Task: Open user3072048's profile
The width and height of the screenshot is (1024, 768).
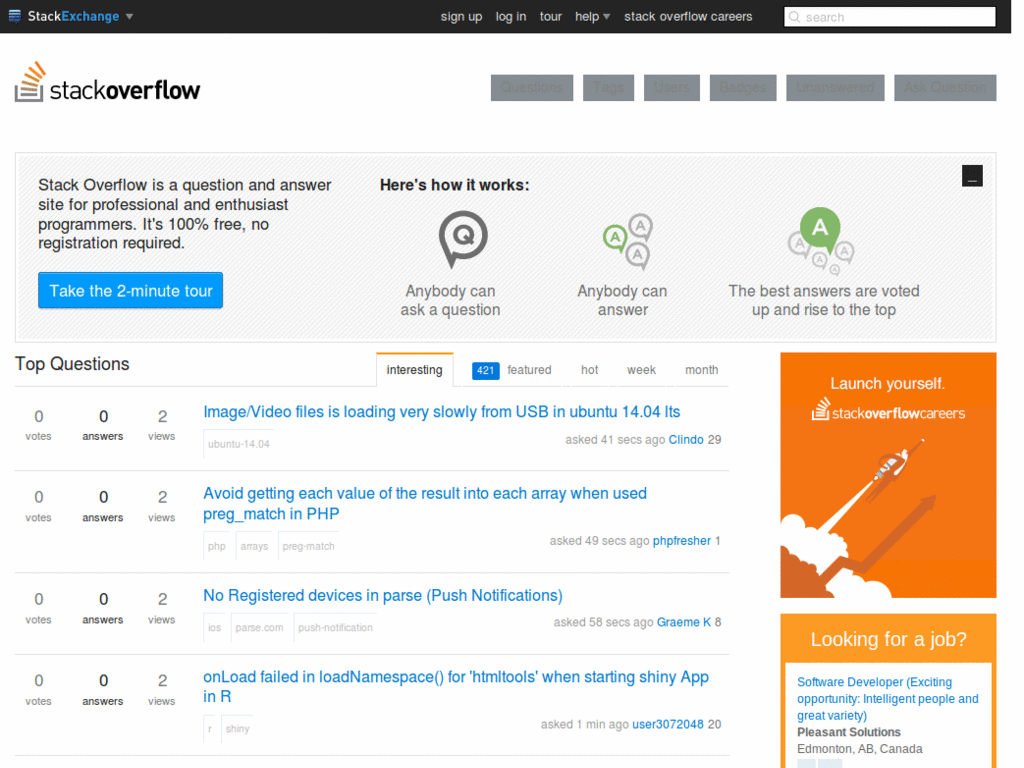Action: pos(667,724)
